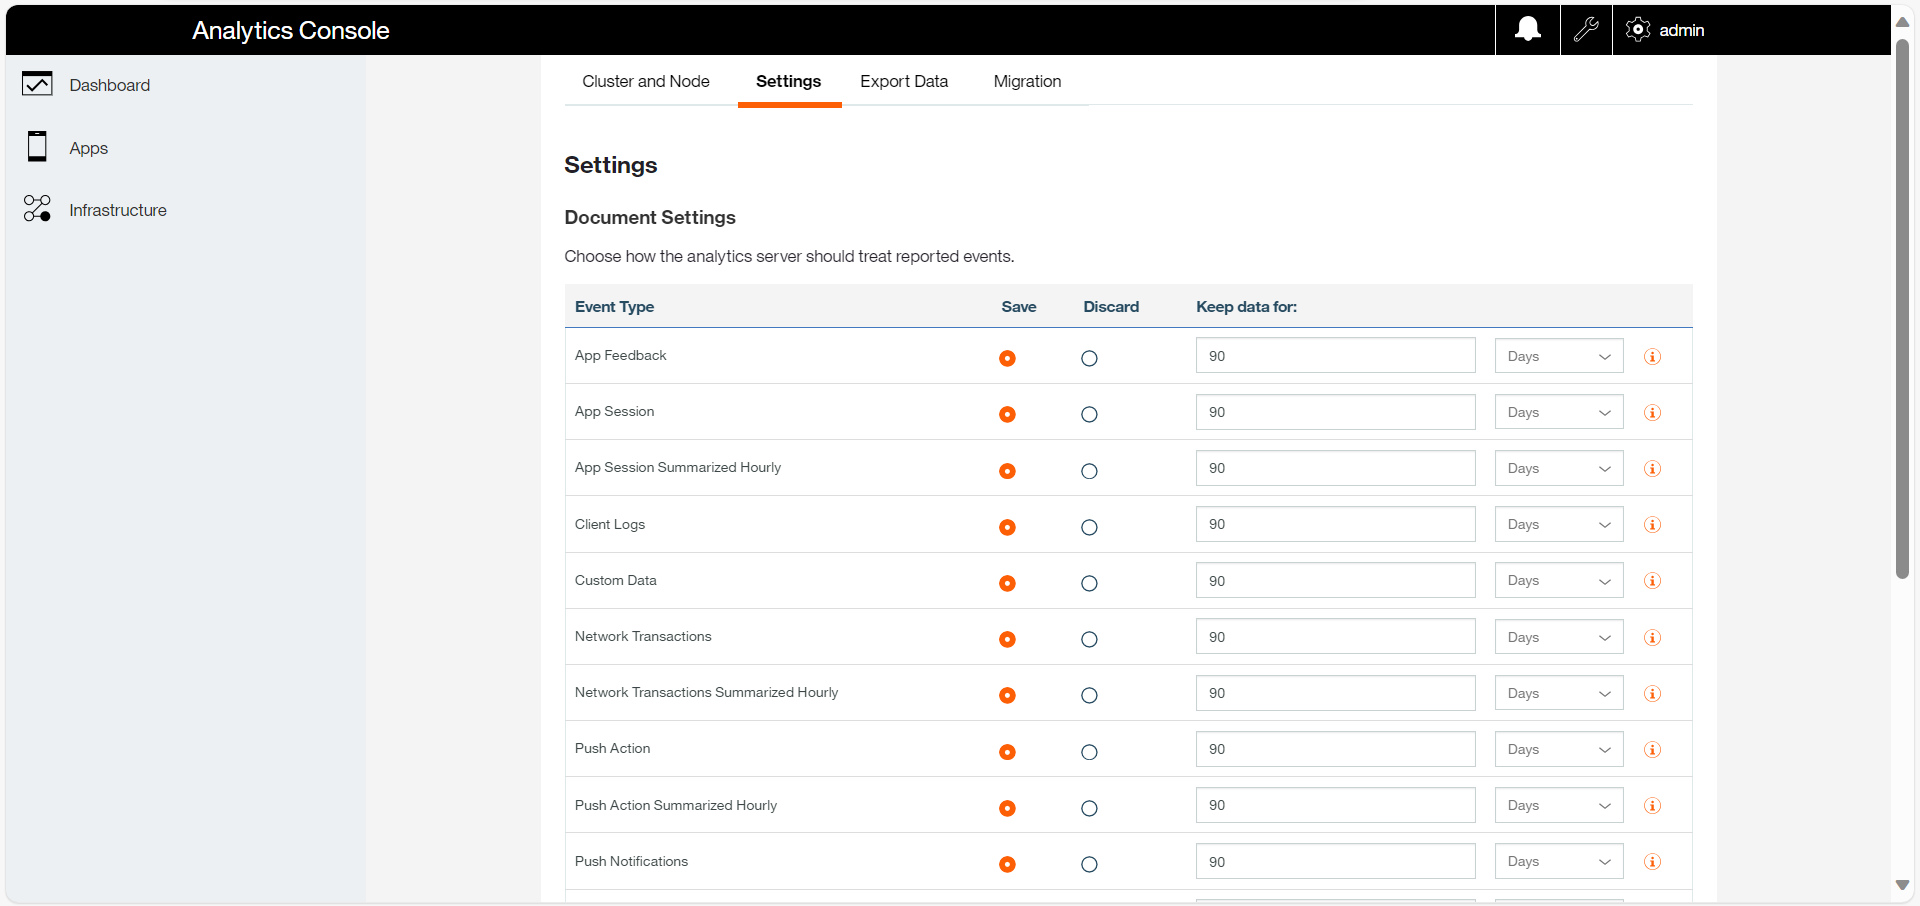Click the Apps phone icon
The height and width of the screenshot is (906, 1920).
(37, 147)
